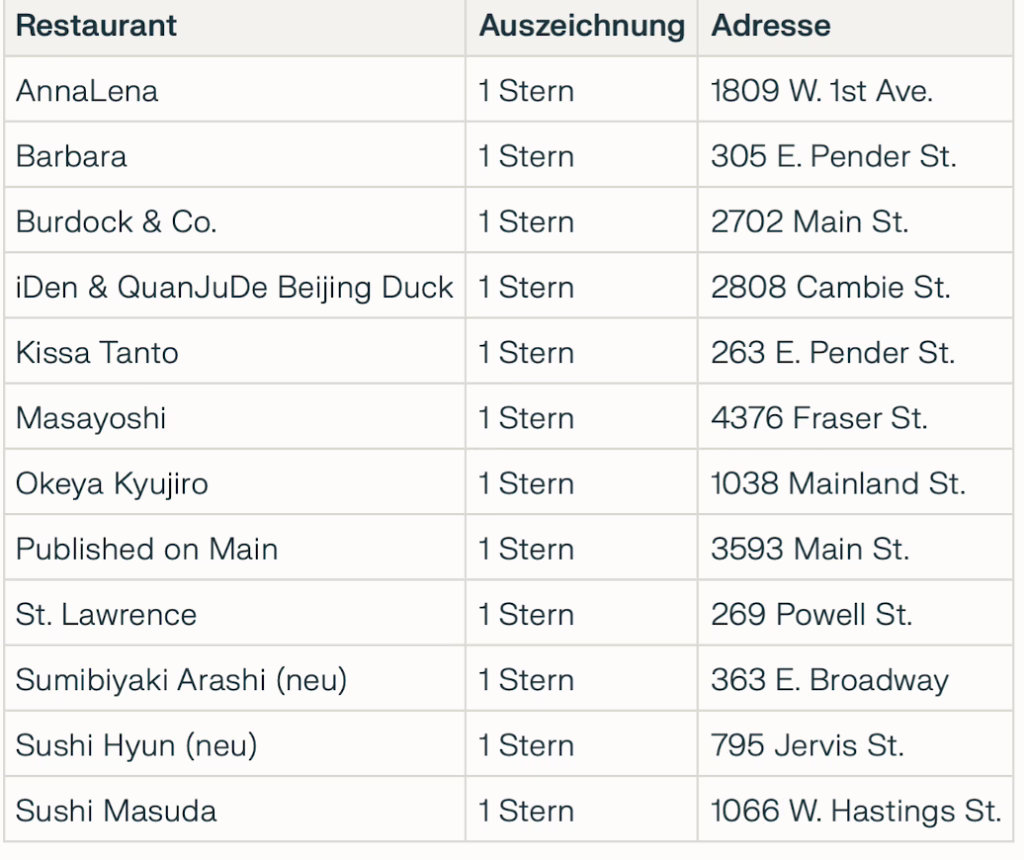Click the 1038 Mainland St. address cell
Screen dimensions: 1024x860
pos(838,484)
